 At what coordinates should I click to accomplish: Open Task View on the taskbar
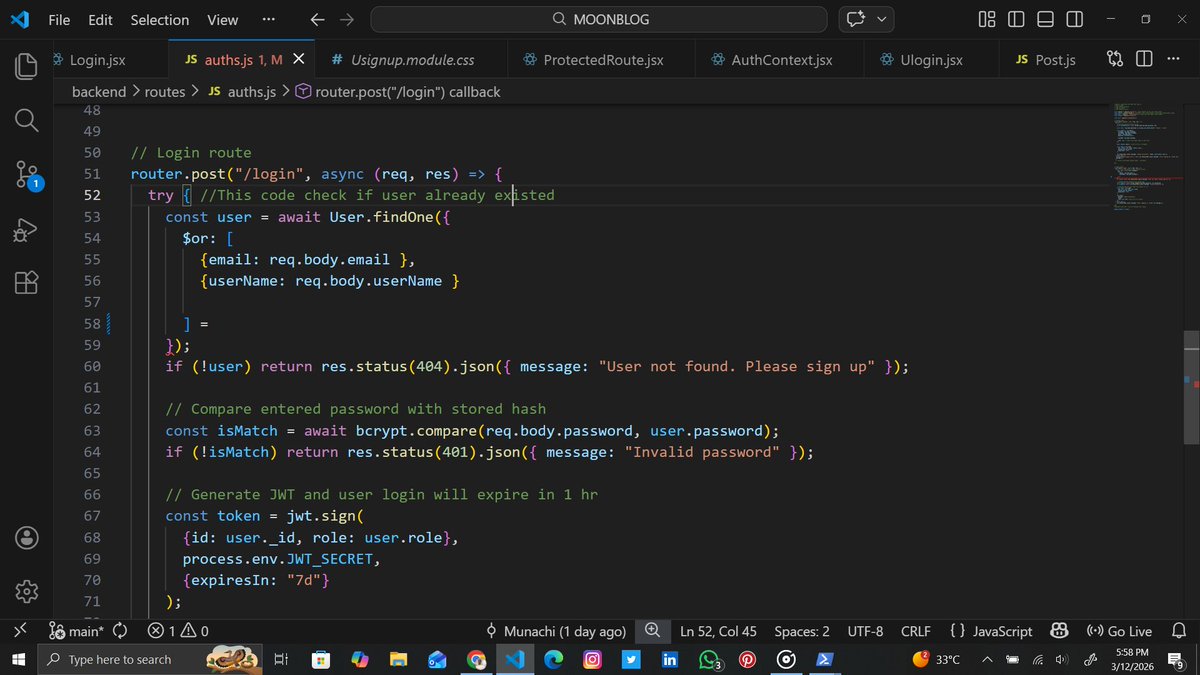point(280,659)
